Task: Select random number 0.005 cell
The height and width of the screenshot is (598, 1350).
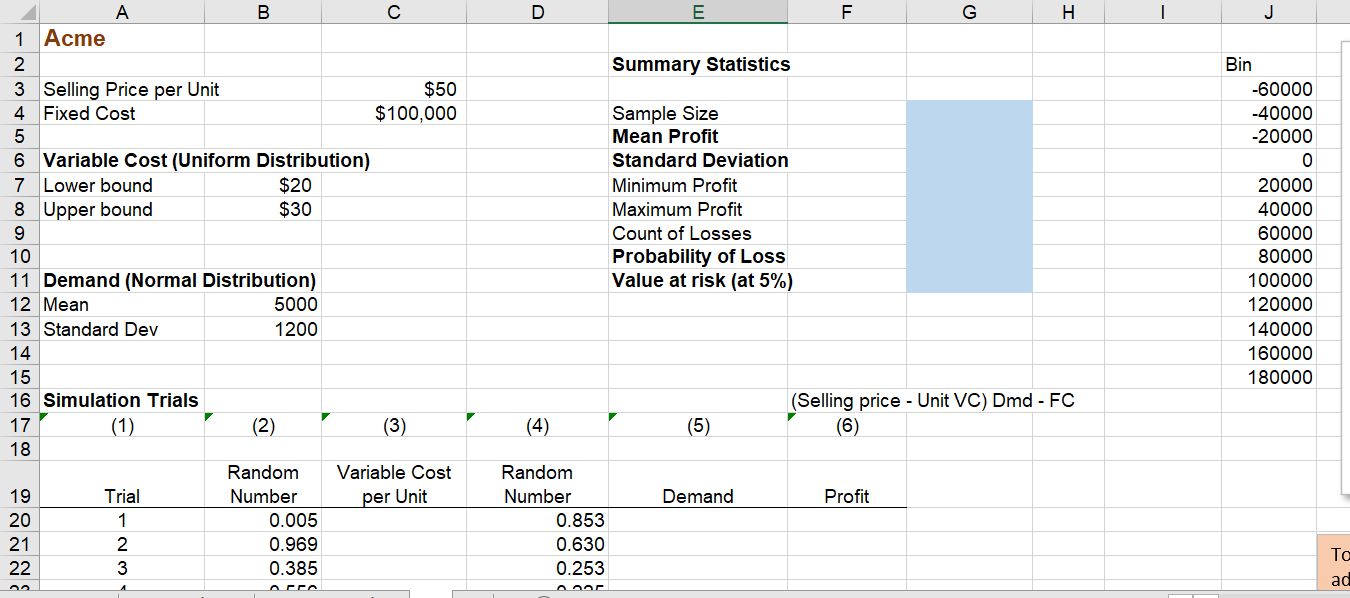Action: click(263, 520)
